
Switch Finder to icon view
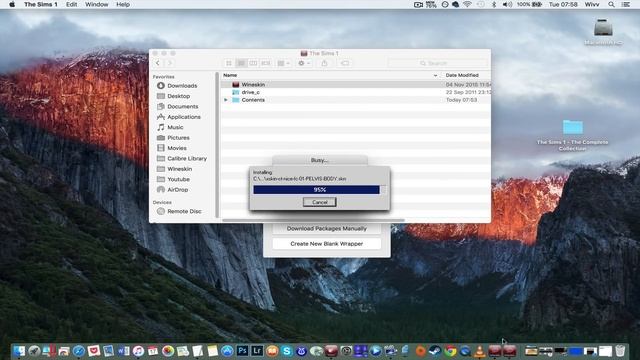pyautogui.click(x=229, y=63)
